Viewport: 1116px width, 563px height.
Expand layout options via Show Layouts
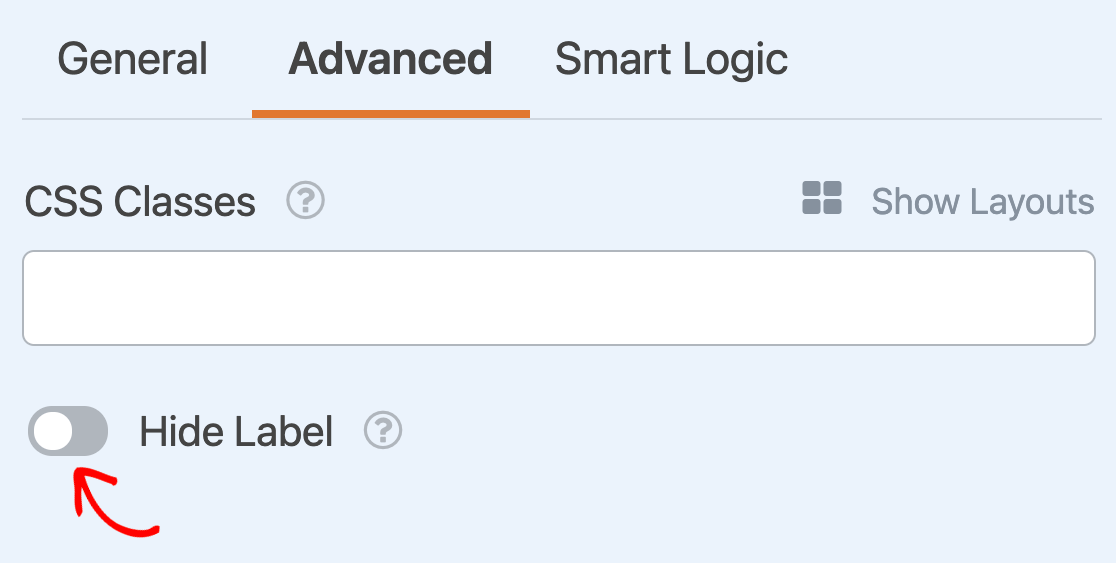coord(982,202)
